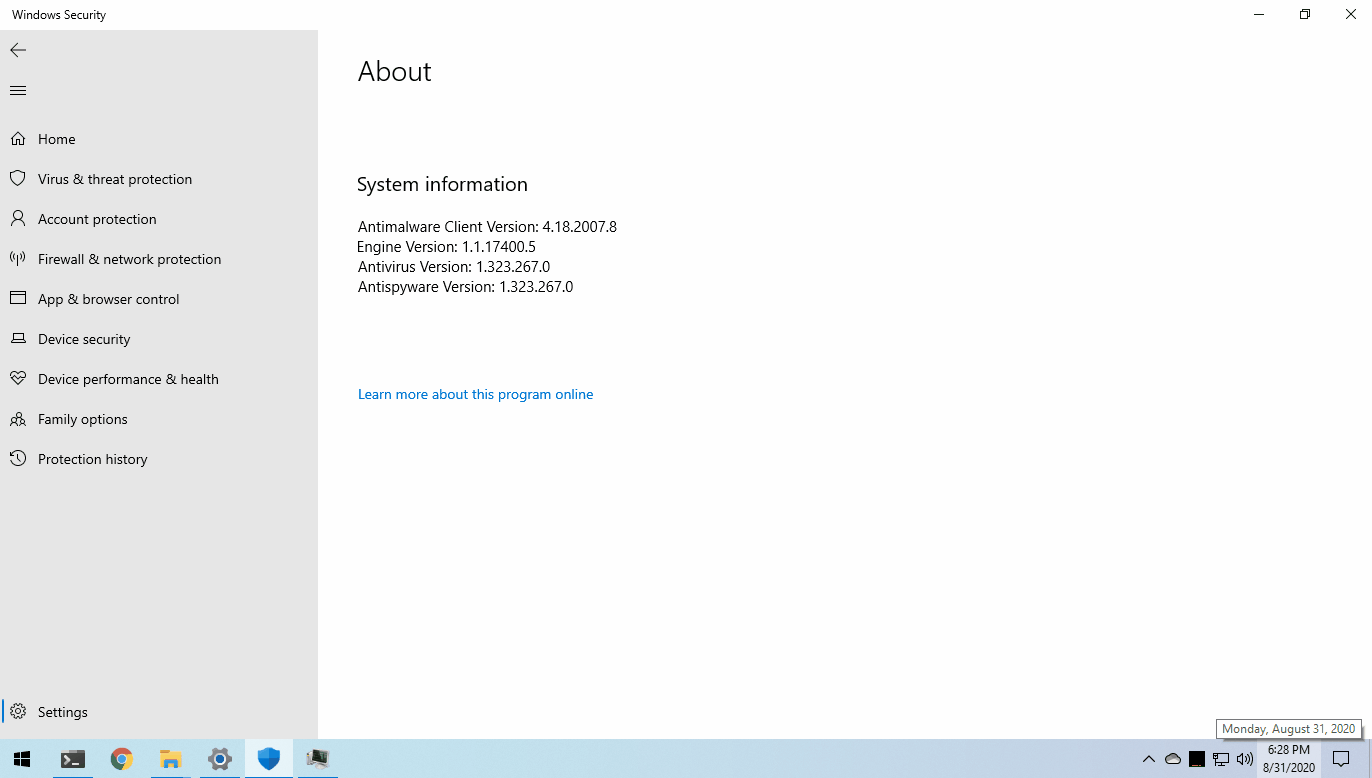Click the Home house icon

click(18, 139)
